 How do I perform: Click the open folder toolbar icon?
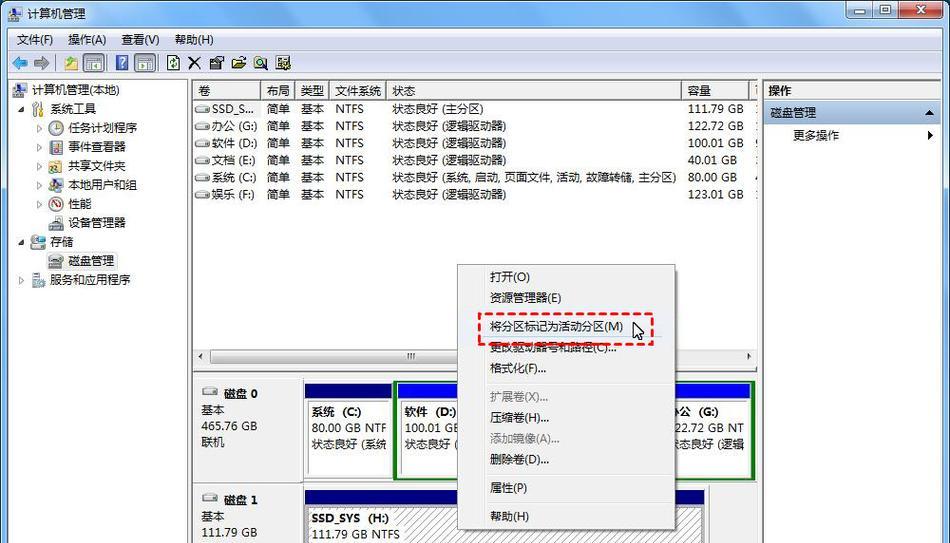click(x=239, y=63)
